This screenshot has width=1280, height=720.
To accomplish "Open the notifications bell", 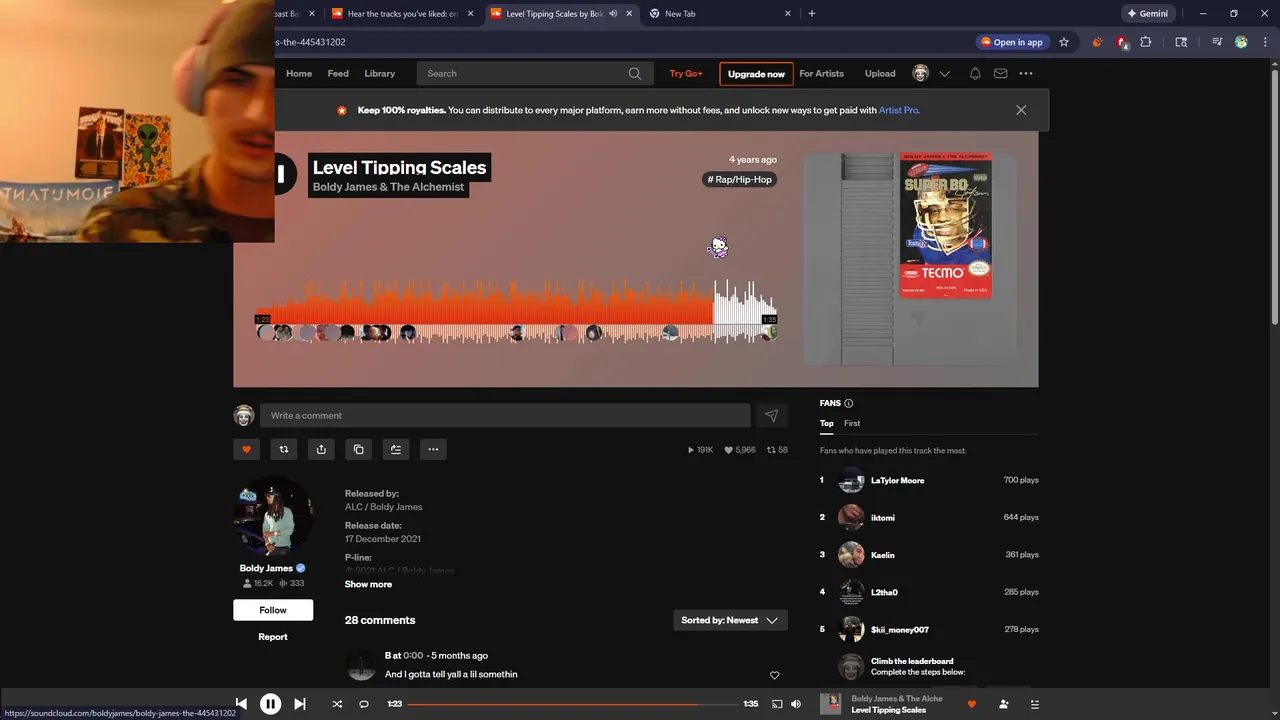I will coord(975,73).
